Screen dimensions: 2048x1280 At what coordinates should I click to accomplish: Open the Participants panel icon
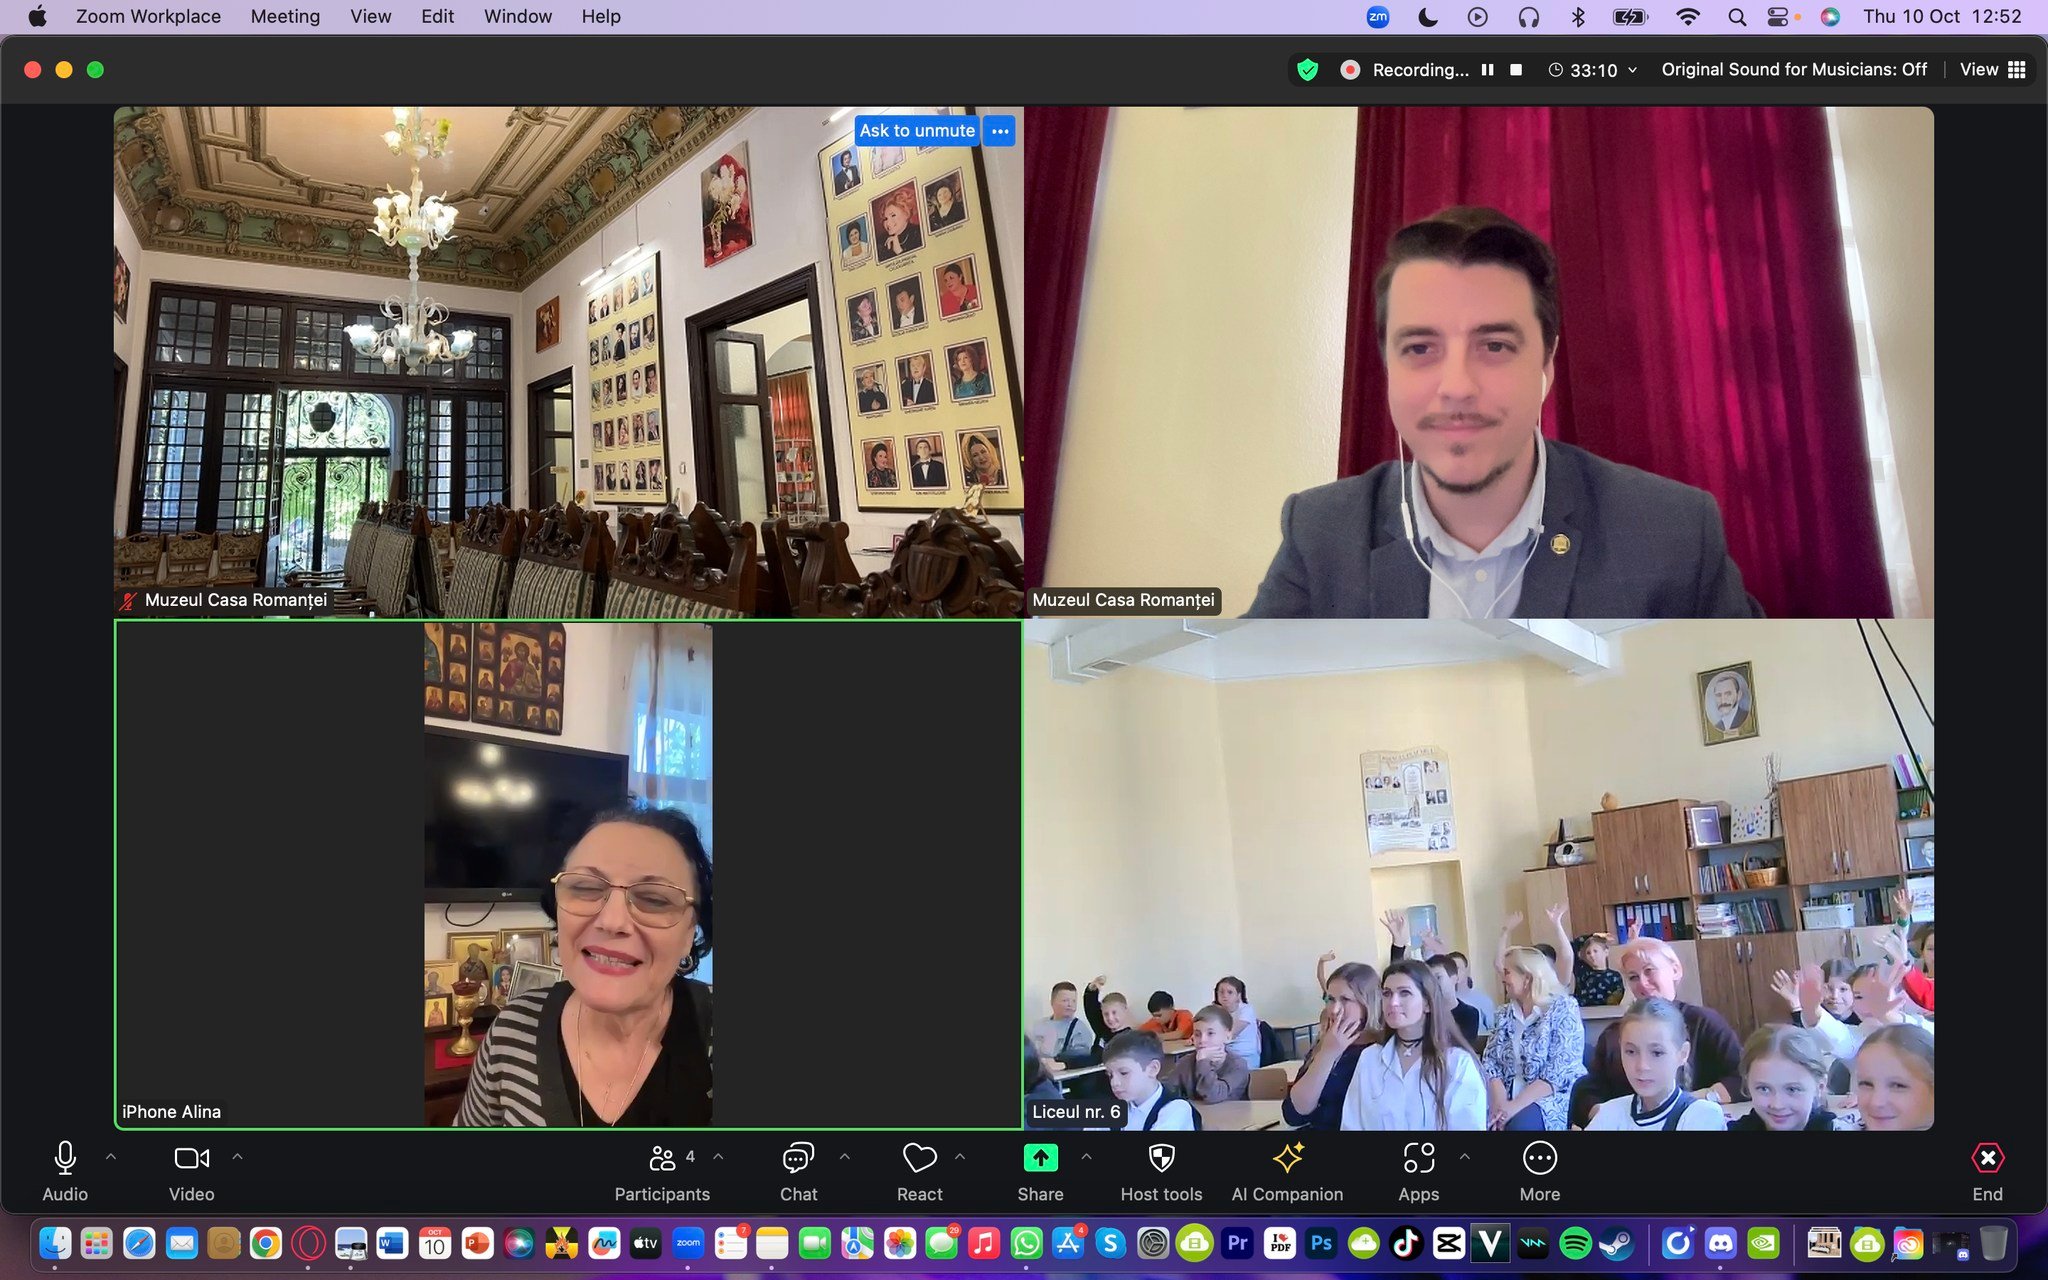click(x=662, y=1158)
